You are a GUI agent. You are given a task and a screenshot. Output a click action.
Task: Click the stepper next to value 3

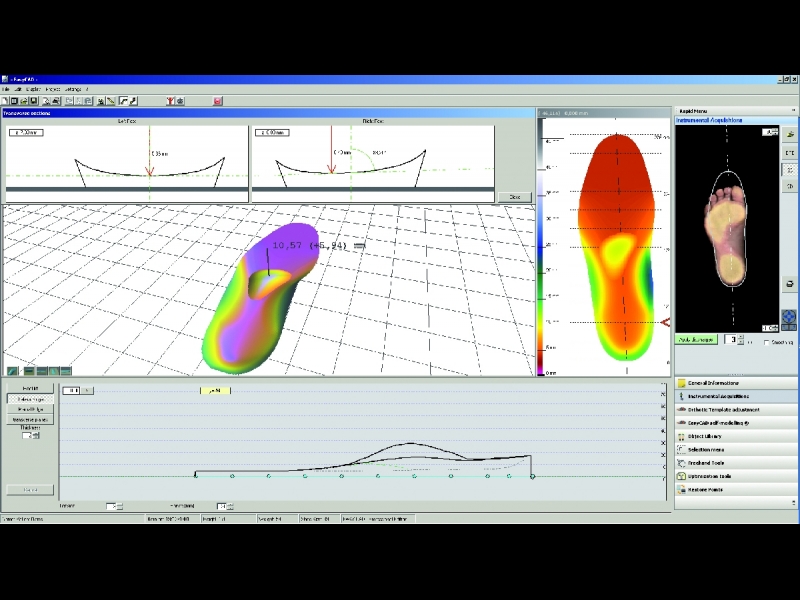click(x=741, y=339)
